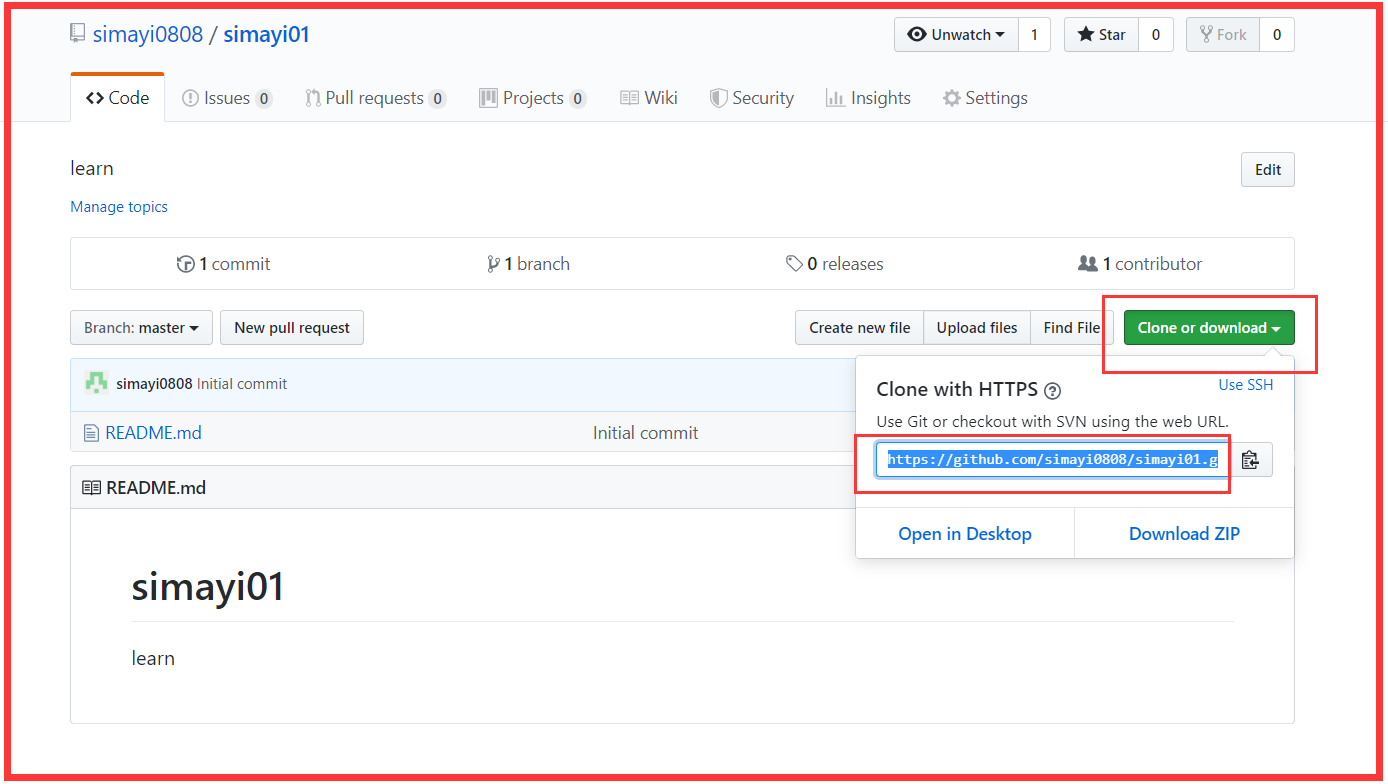The width and height of the screenshot is (1388, 784).
Task: Click the fork count 0
Action: tap(1276, 35)
